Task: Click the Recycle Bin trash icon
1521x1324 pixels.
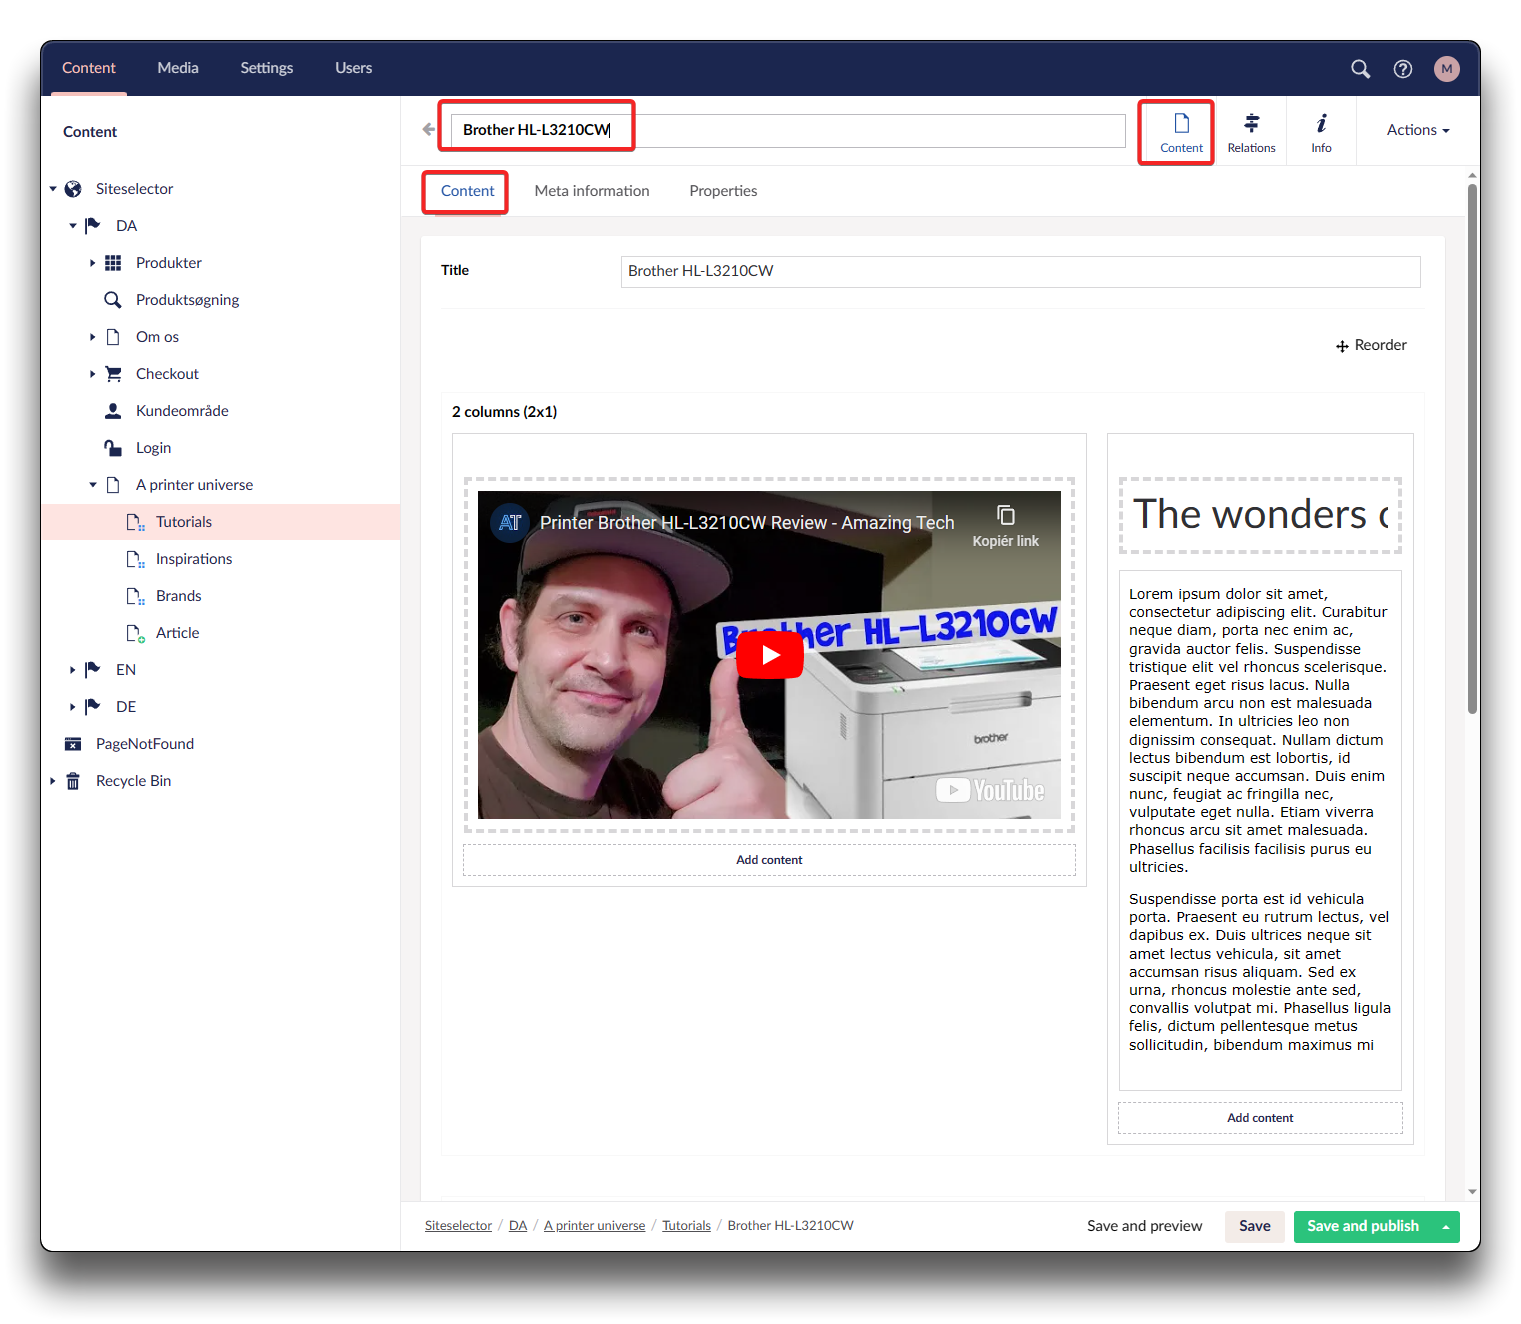Action: 73,781
